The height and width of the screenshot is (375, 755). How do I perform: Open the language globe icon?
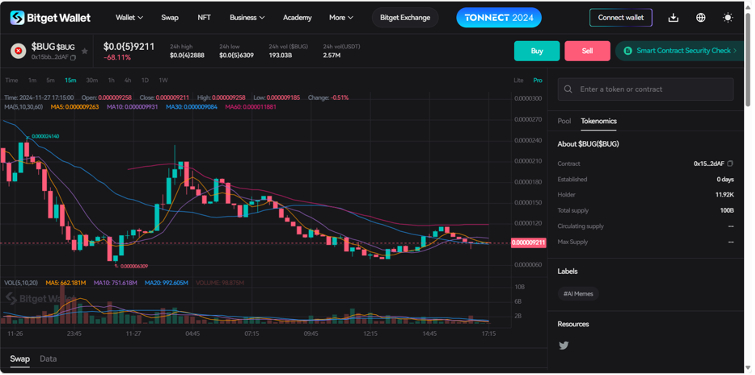[701, 18]
